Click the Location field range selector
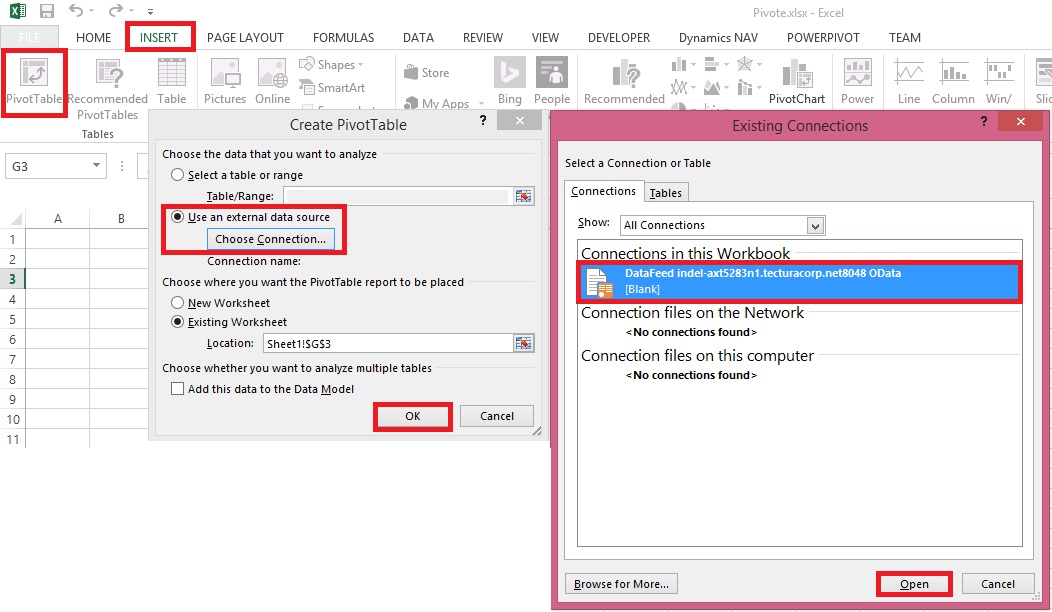The height and width of the screenshot is (612, 1052). pos(523,343)
